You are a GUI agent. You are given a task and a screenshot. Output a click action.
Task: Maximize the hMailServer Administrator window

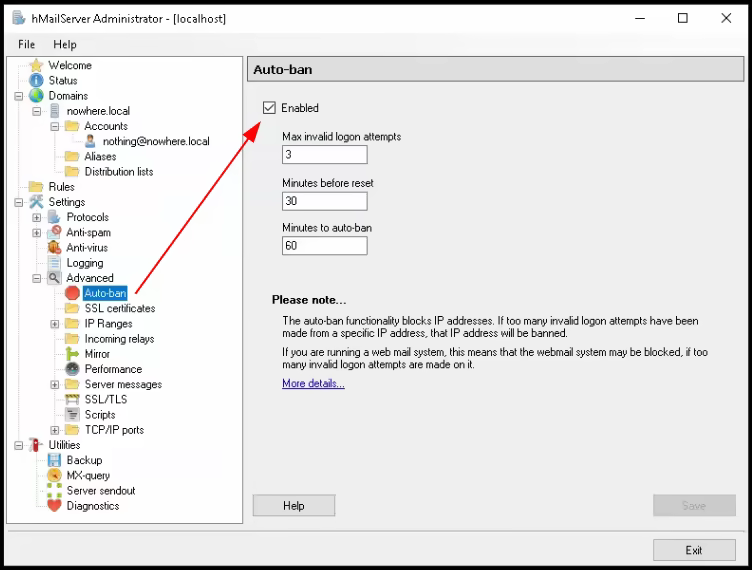tap(682, 18)
